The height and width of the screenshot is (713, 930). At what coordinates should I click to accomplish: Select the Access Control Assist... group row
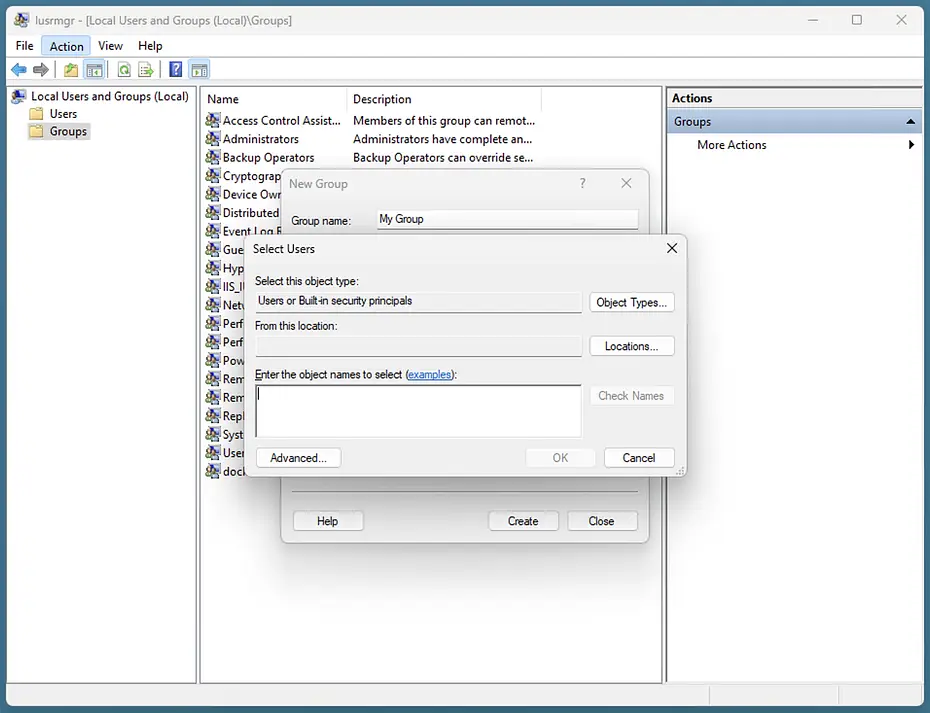[282, 120]
